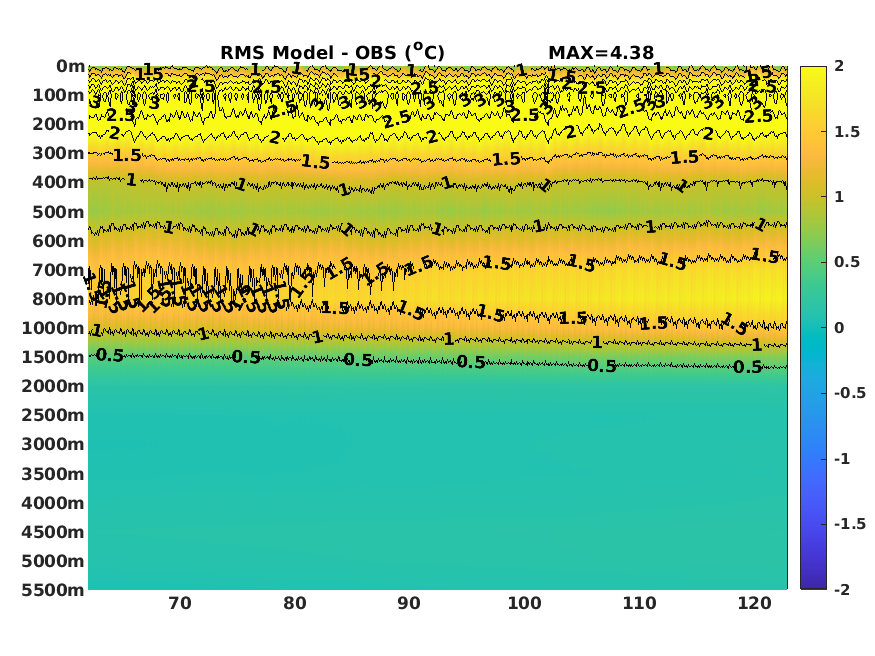This screenshot has width=875, height=656.
Task: Select the "5000m" depth axis label
Action: (x=53, y=561)
